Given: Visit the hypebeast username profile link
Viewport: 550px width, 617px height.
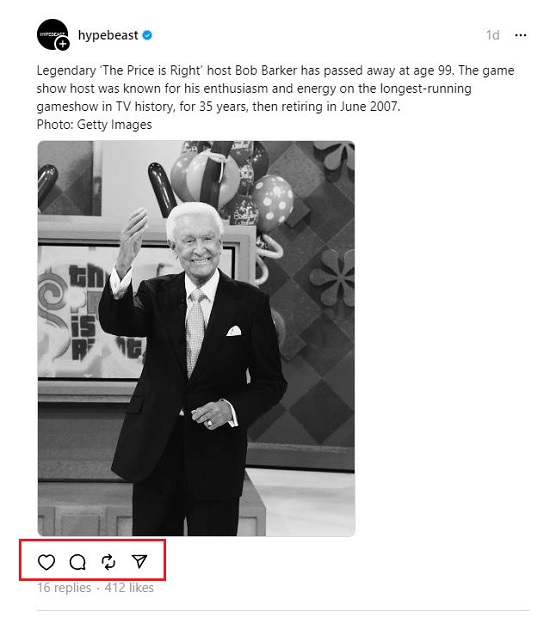Looking at the screenshot, I should click(x=108, y=35).
